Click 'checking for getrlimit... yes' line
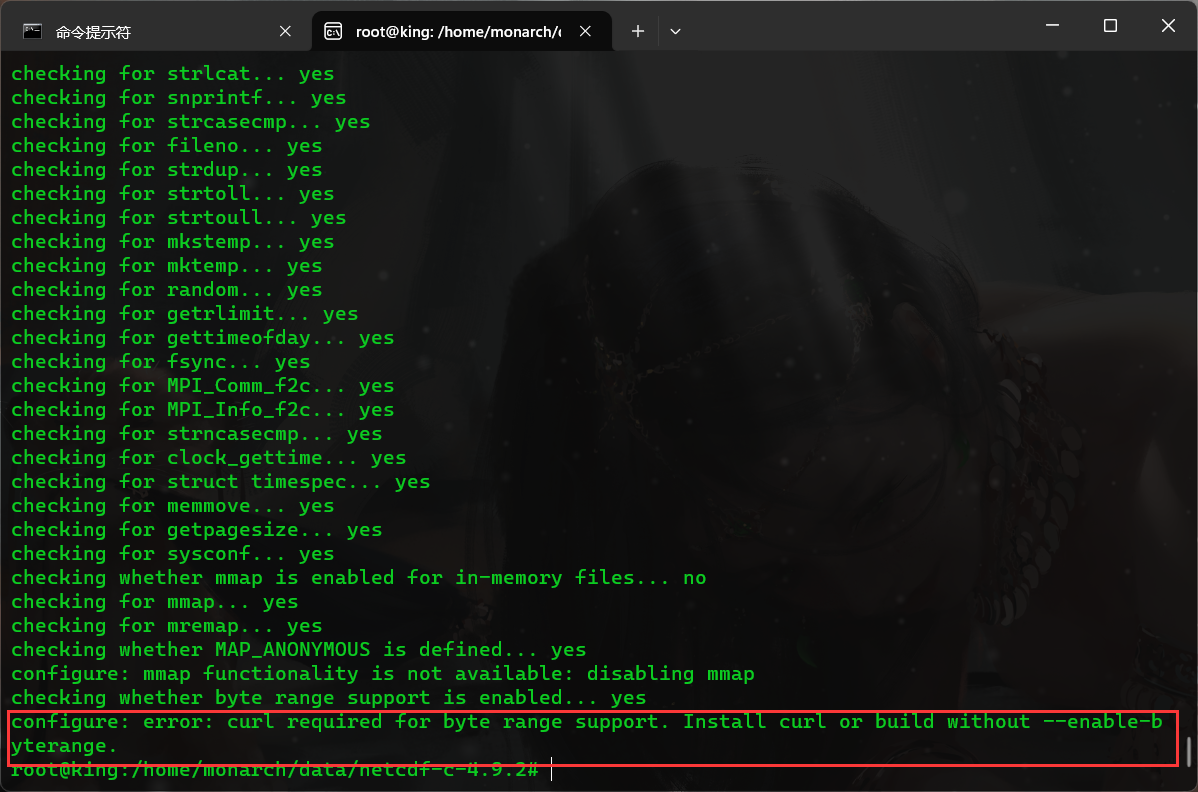This screenshot has height=792, width=1198. pyautogui.click(x=185, y=314)
